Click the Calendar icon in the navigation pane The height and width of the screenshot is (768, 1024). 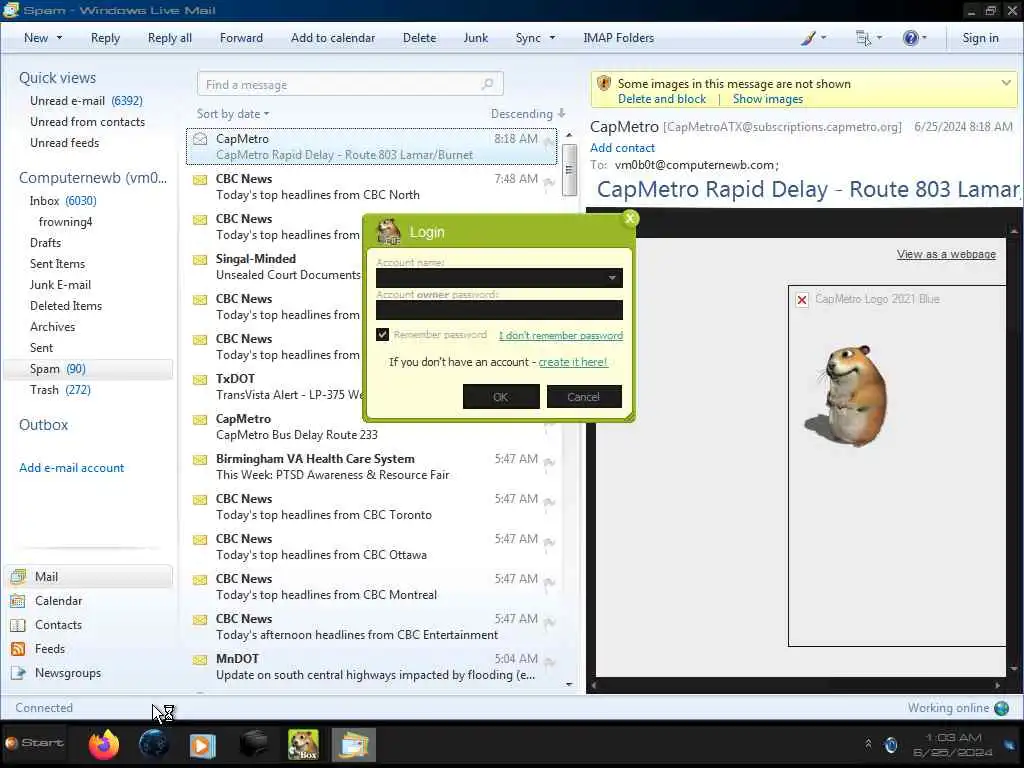(18, 601)
